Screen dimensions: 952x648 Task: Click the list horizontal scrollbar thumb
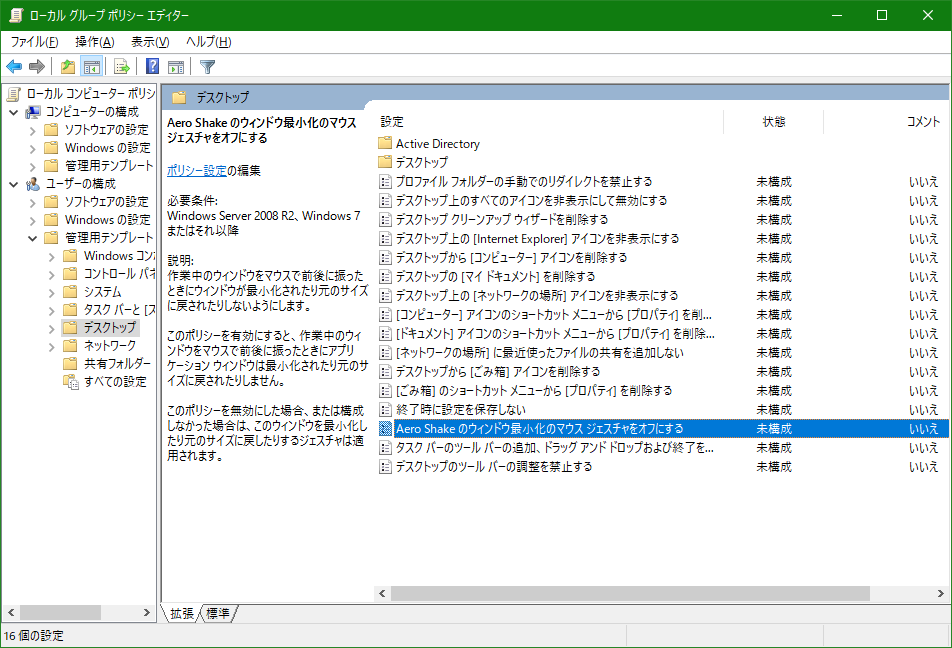(630, 593)
